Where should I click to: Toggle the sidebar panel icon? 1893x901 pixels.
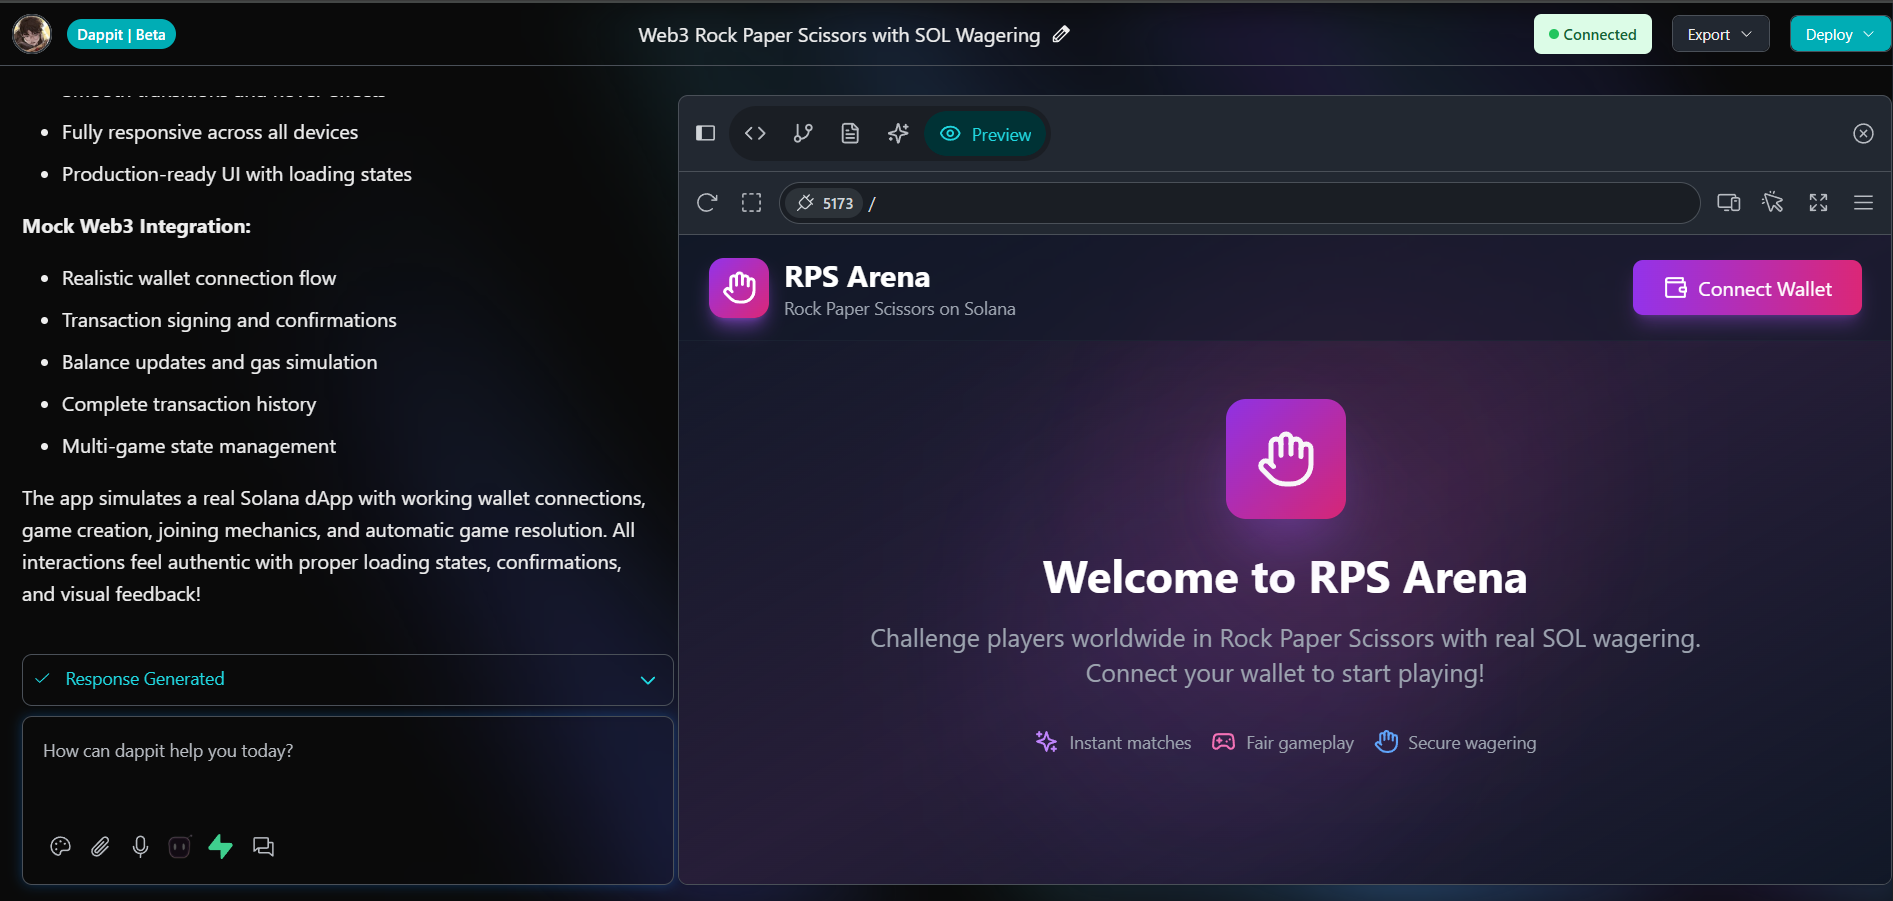[x=706, y=133]
